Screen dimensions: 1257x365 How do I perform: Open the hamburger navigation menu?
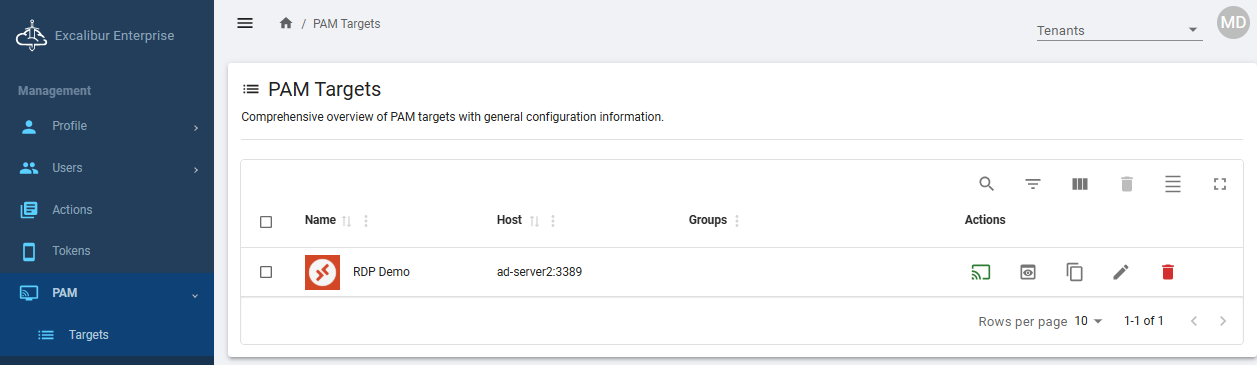245,23
